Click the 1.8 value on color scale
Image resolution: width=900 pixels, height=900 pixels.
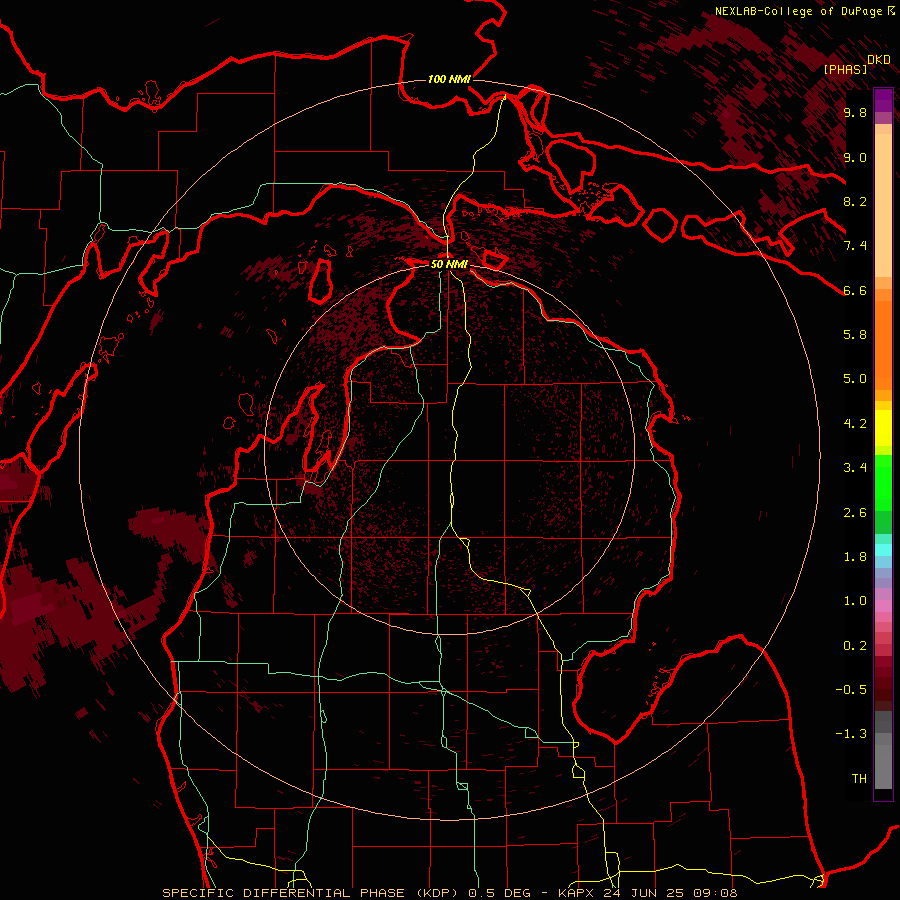pyautogui.click(x=855, y=557)
